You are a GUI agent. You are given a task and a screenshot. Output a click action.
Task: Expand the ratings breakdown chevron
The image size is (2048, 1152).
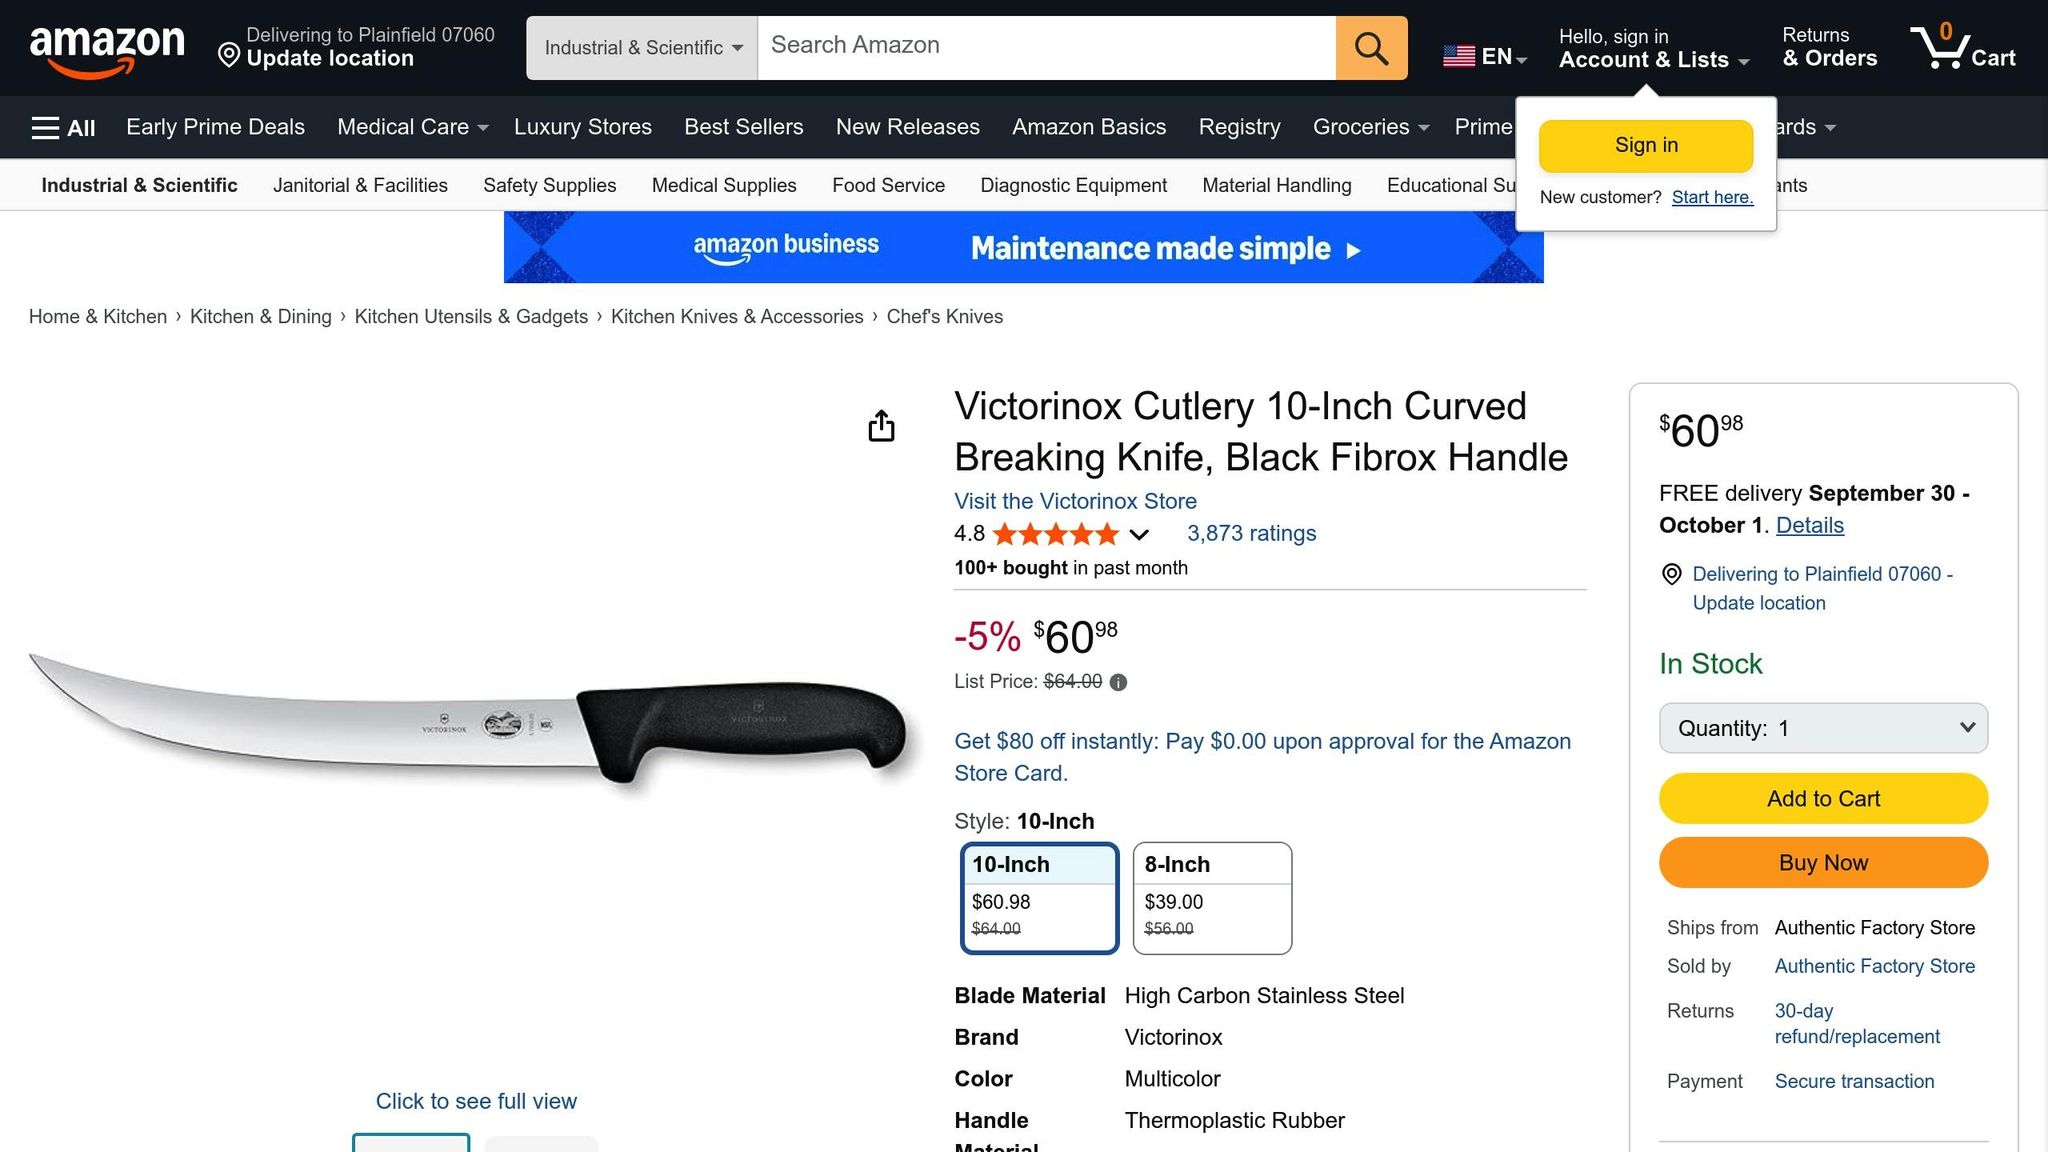pos(1139,535)
